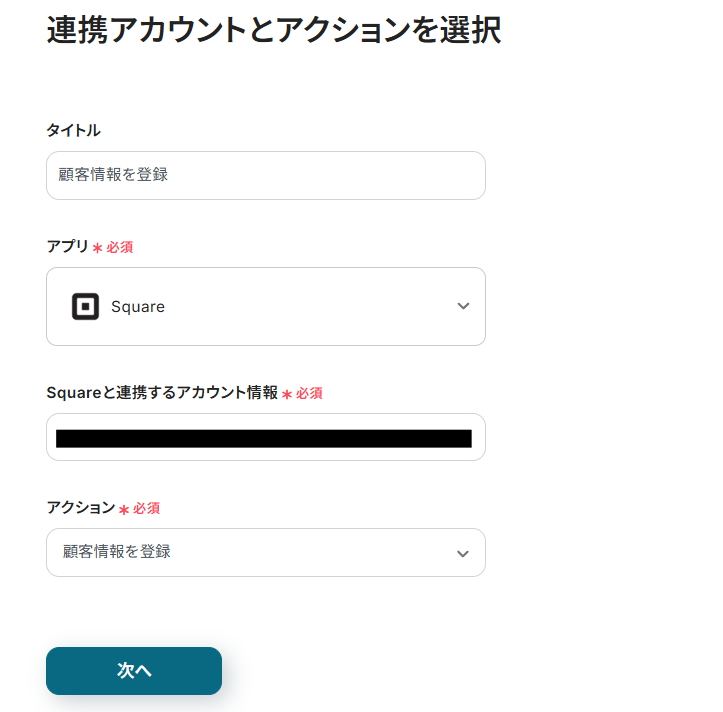Expand the アクション dropdown chevron arrow
723x712 pixels.
tap(462, 553)
